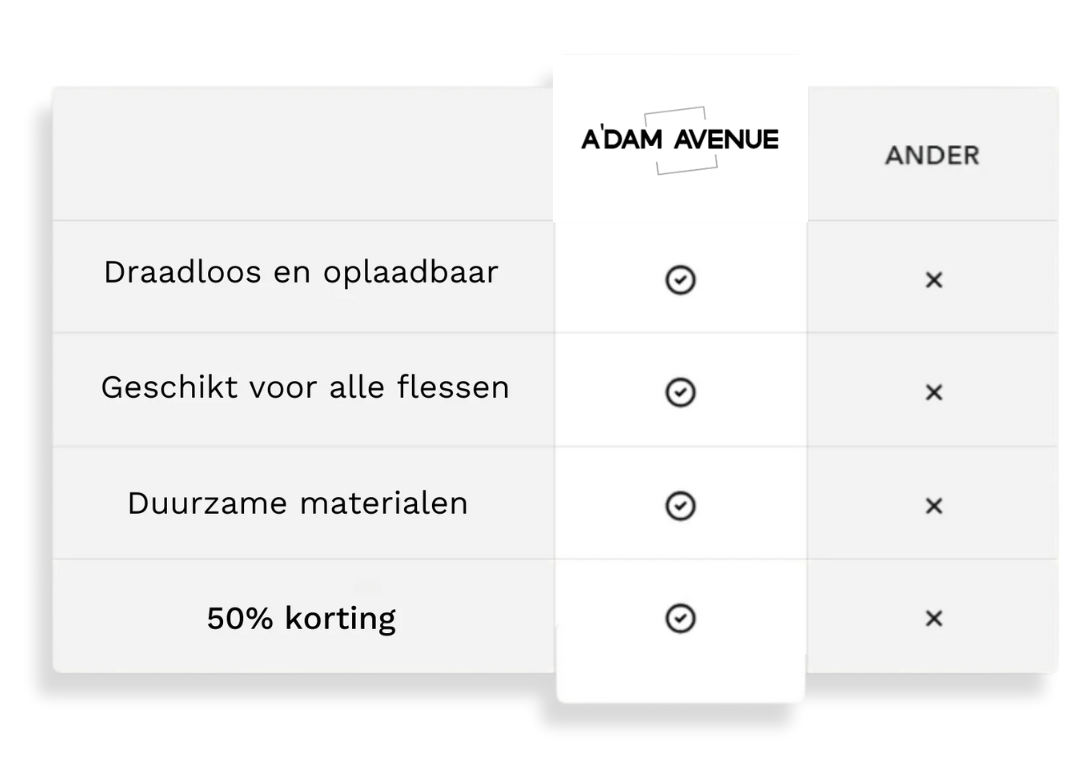The height and width of the screenshot is (778, 1080).
Task: Select the ANDER column header
Action: tap(932, 156)
